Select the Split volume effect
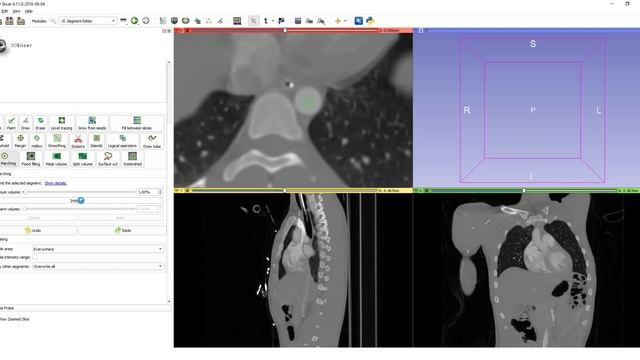Image resolution: width=640 pixels, height=360 pixels. pos(82,159)
